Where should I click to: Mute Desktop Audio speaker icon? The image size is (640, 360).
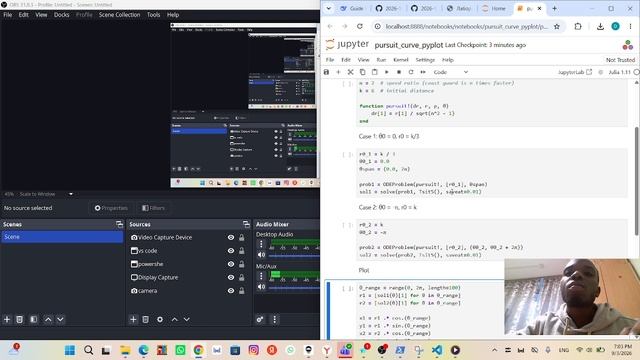(x=261, y=255)
